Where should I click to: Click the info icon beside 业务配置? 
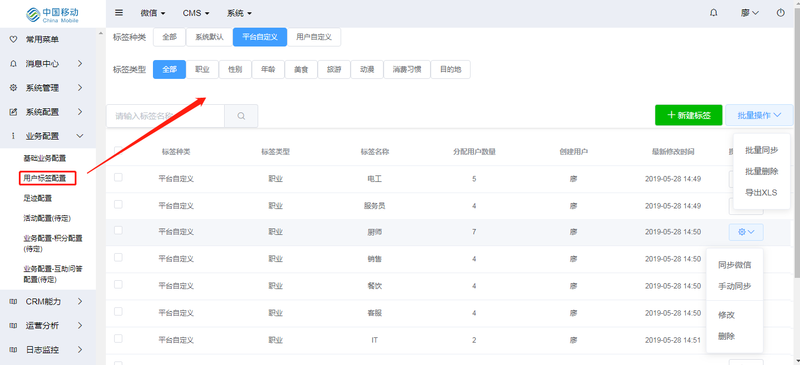tap(14, 136)
